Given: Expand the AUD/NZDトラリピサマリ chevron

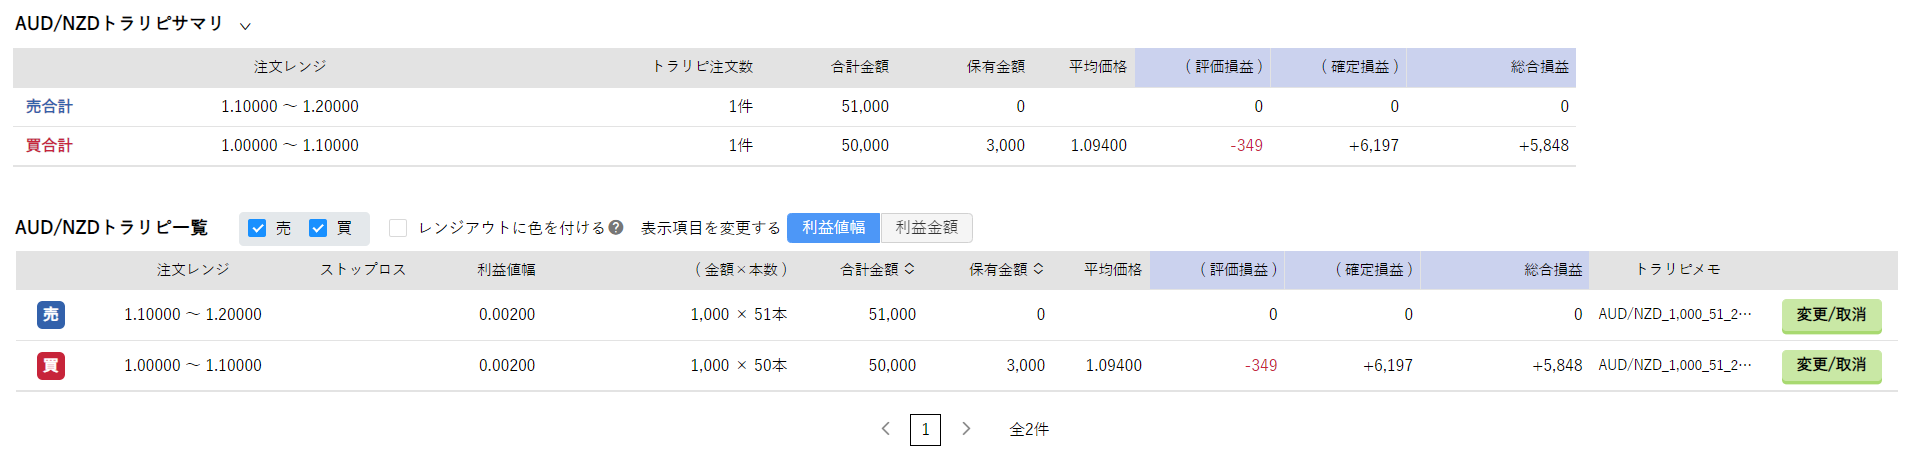Looking at the screenshot, I should (245, 26).
